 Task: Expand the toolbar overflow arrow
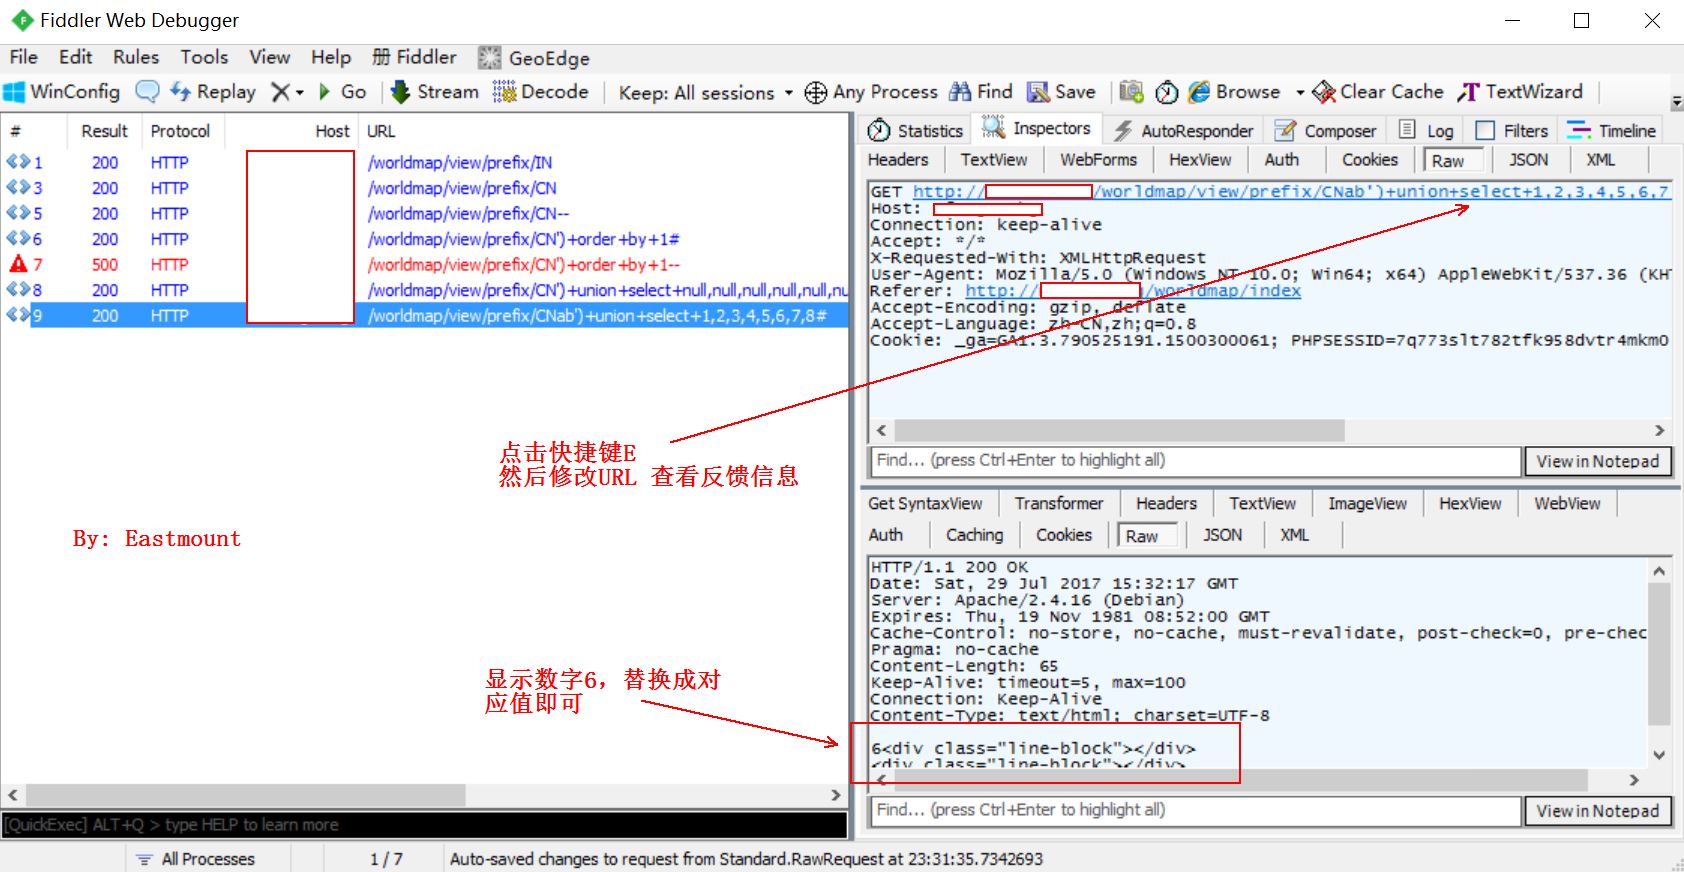point(1676,102)
